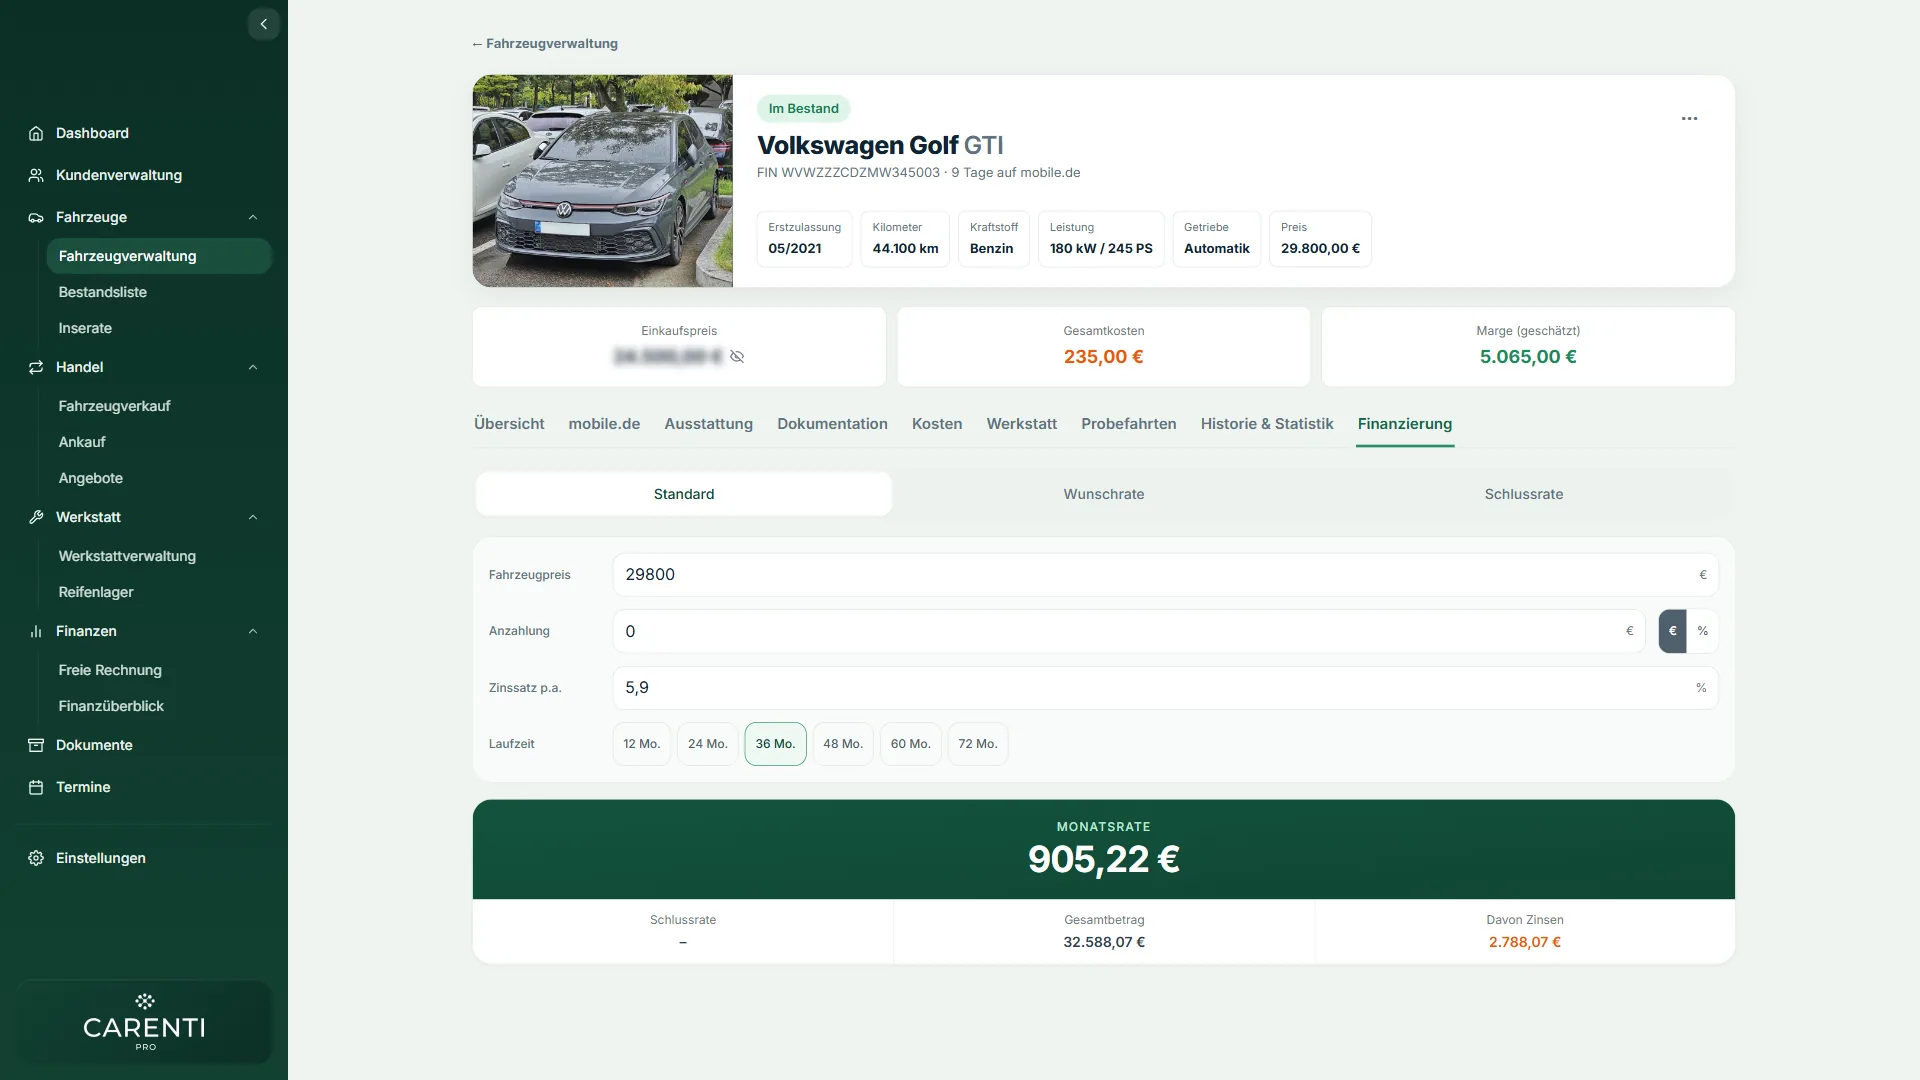Click the Fahrzeugpreis input field

point(1165,575)
